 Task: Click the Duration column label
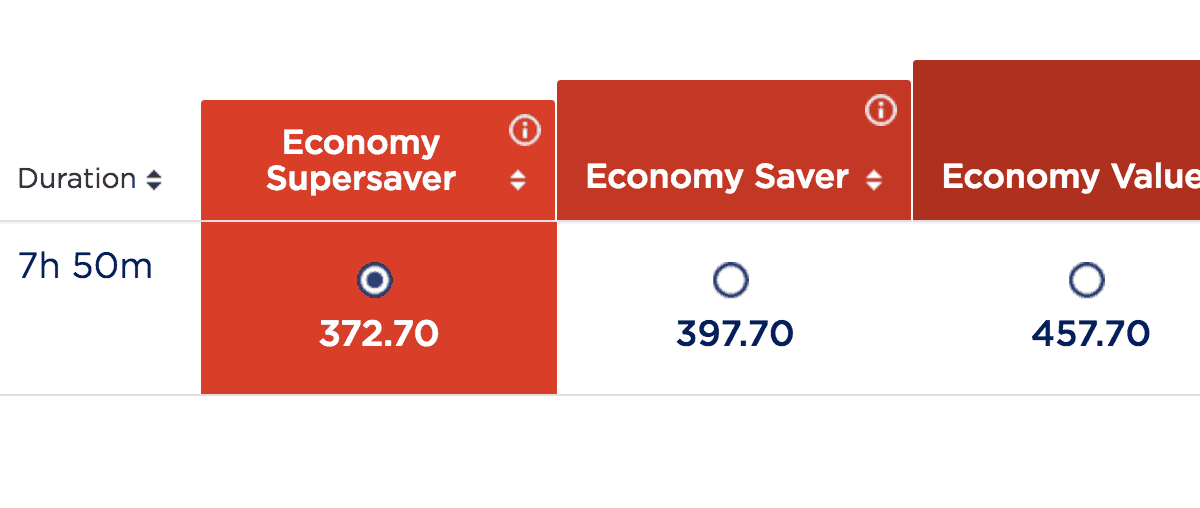(77, 179)
